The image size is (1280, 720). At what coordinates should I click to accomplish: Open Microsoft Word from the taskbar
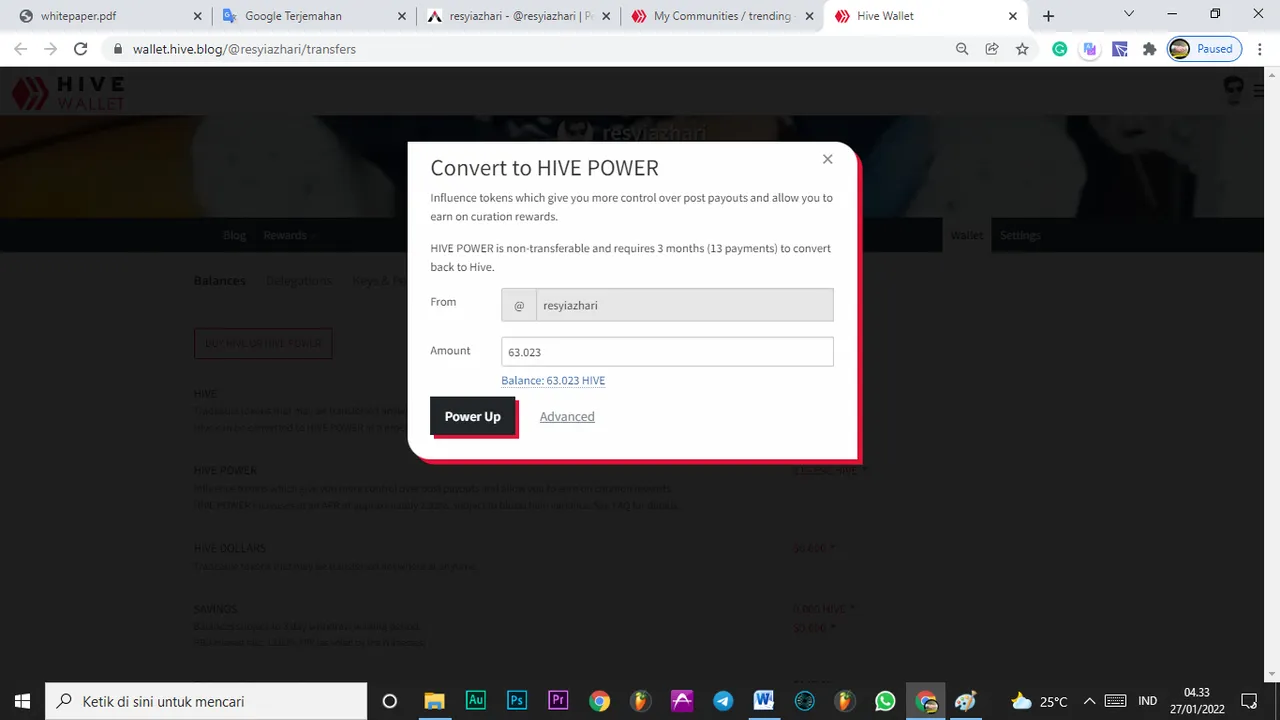[x=763, y=701]
